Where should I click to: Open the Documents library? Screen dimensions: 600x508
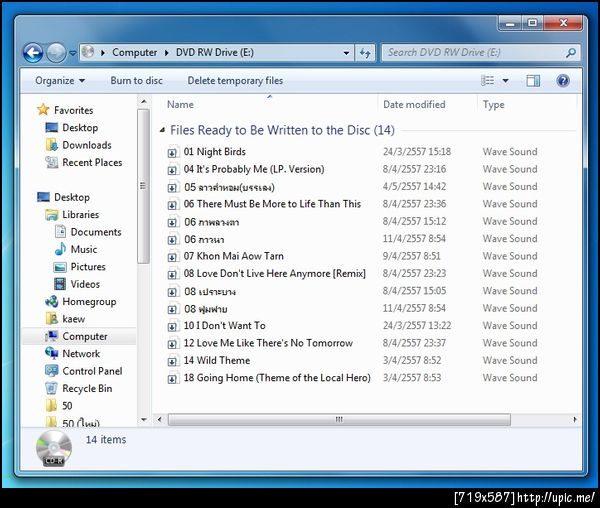pos(96,232)
